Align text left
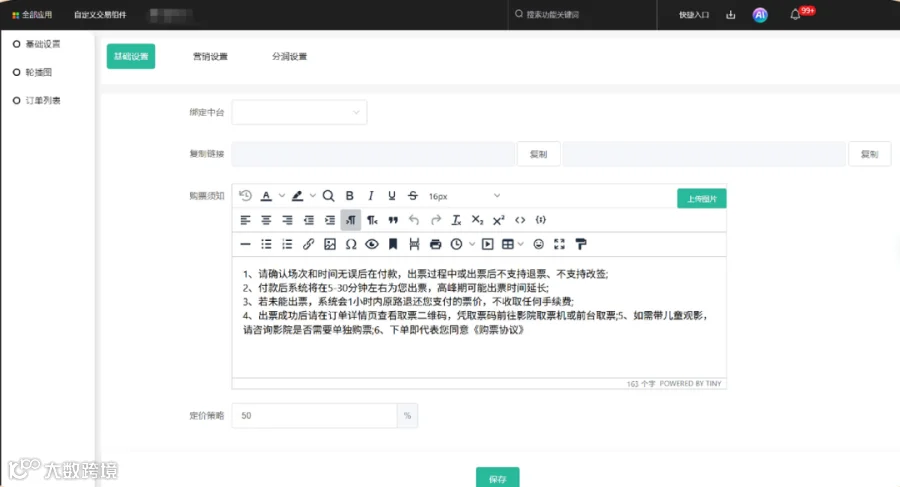The image size is (900, 487). click(x=245, y=220)
